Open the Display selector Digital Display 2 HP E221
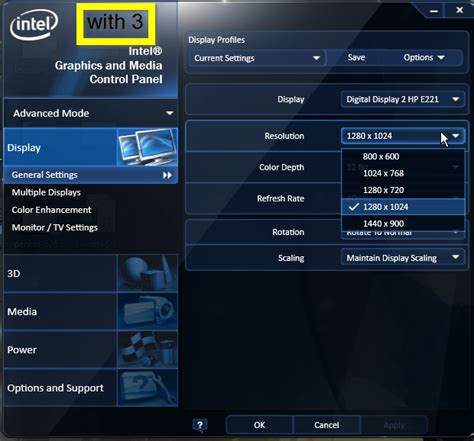Screen dimensions: 474x441 [403, 99]
